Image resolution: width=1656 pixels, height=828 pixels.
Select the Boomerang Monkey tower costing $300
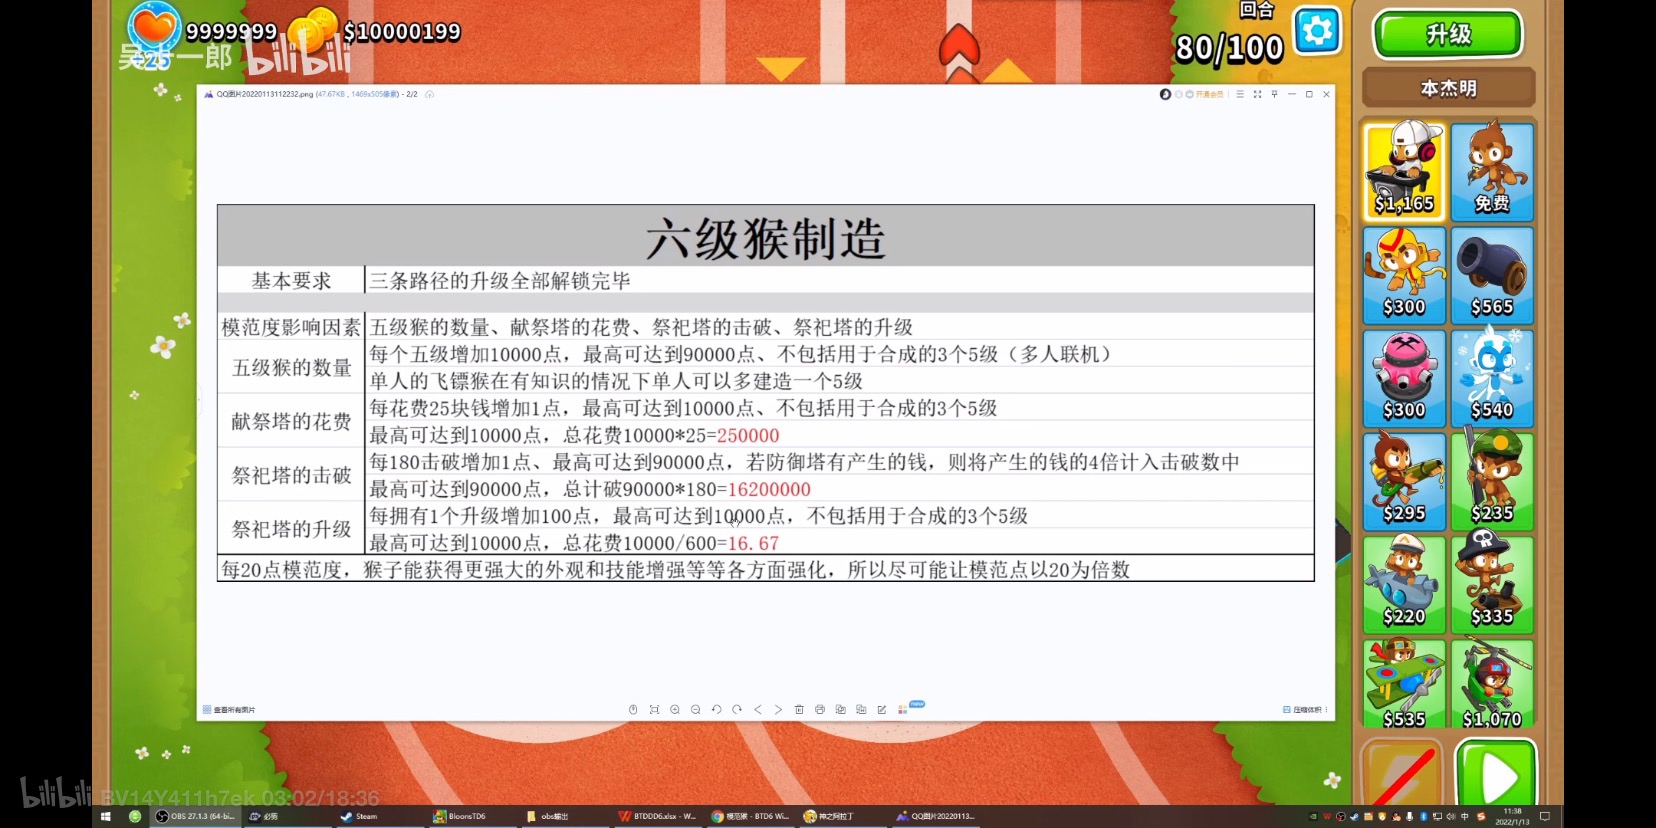click(1404, 275)
